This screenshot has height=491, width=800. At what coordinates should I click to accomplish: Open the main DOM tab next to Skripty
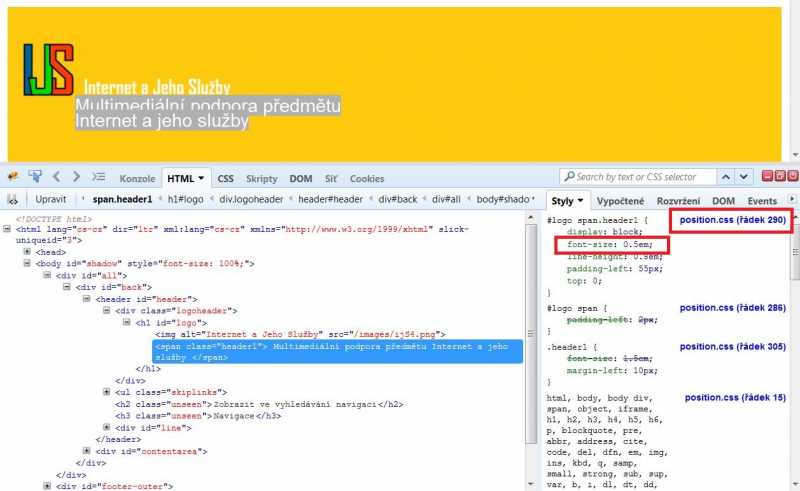click(301, 179)
